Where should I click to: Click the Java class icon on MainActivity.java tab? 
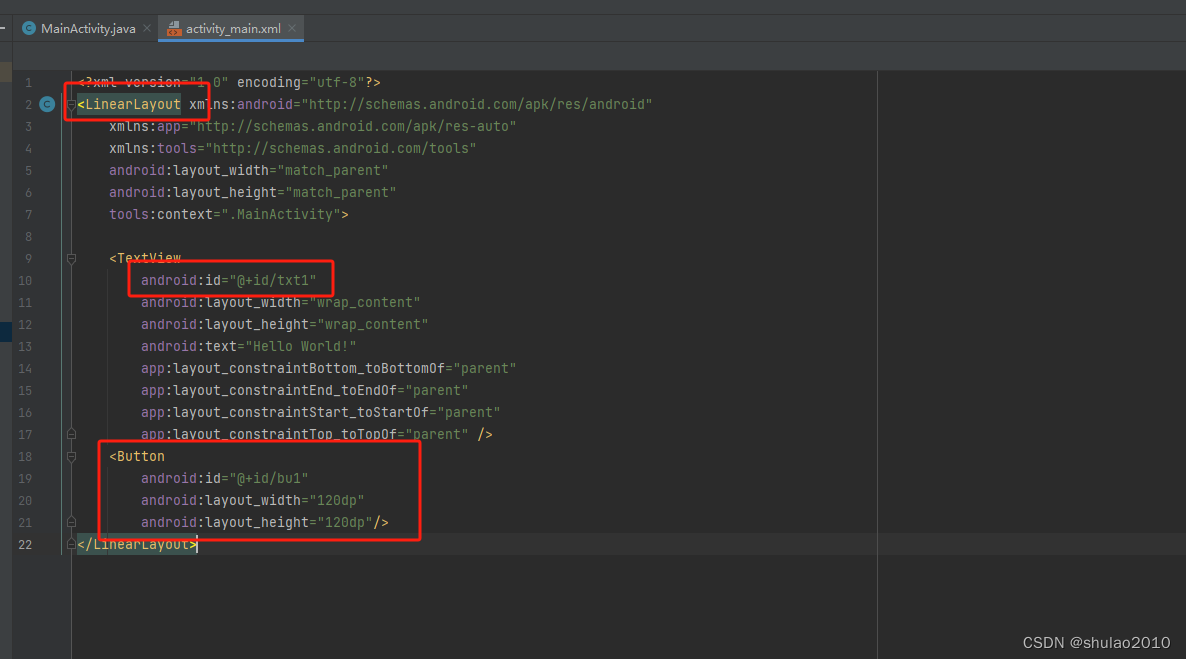pyautogui.click(x=28, y=28)
